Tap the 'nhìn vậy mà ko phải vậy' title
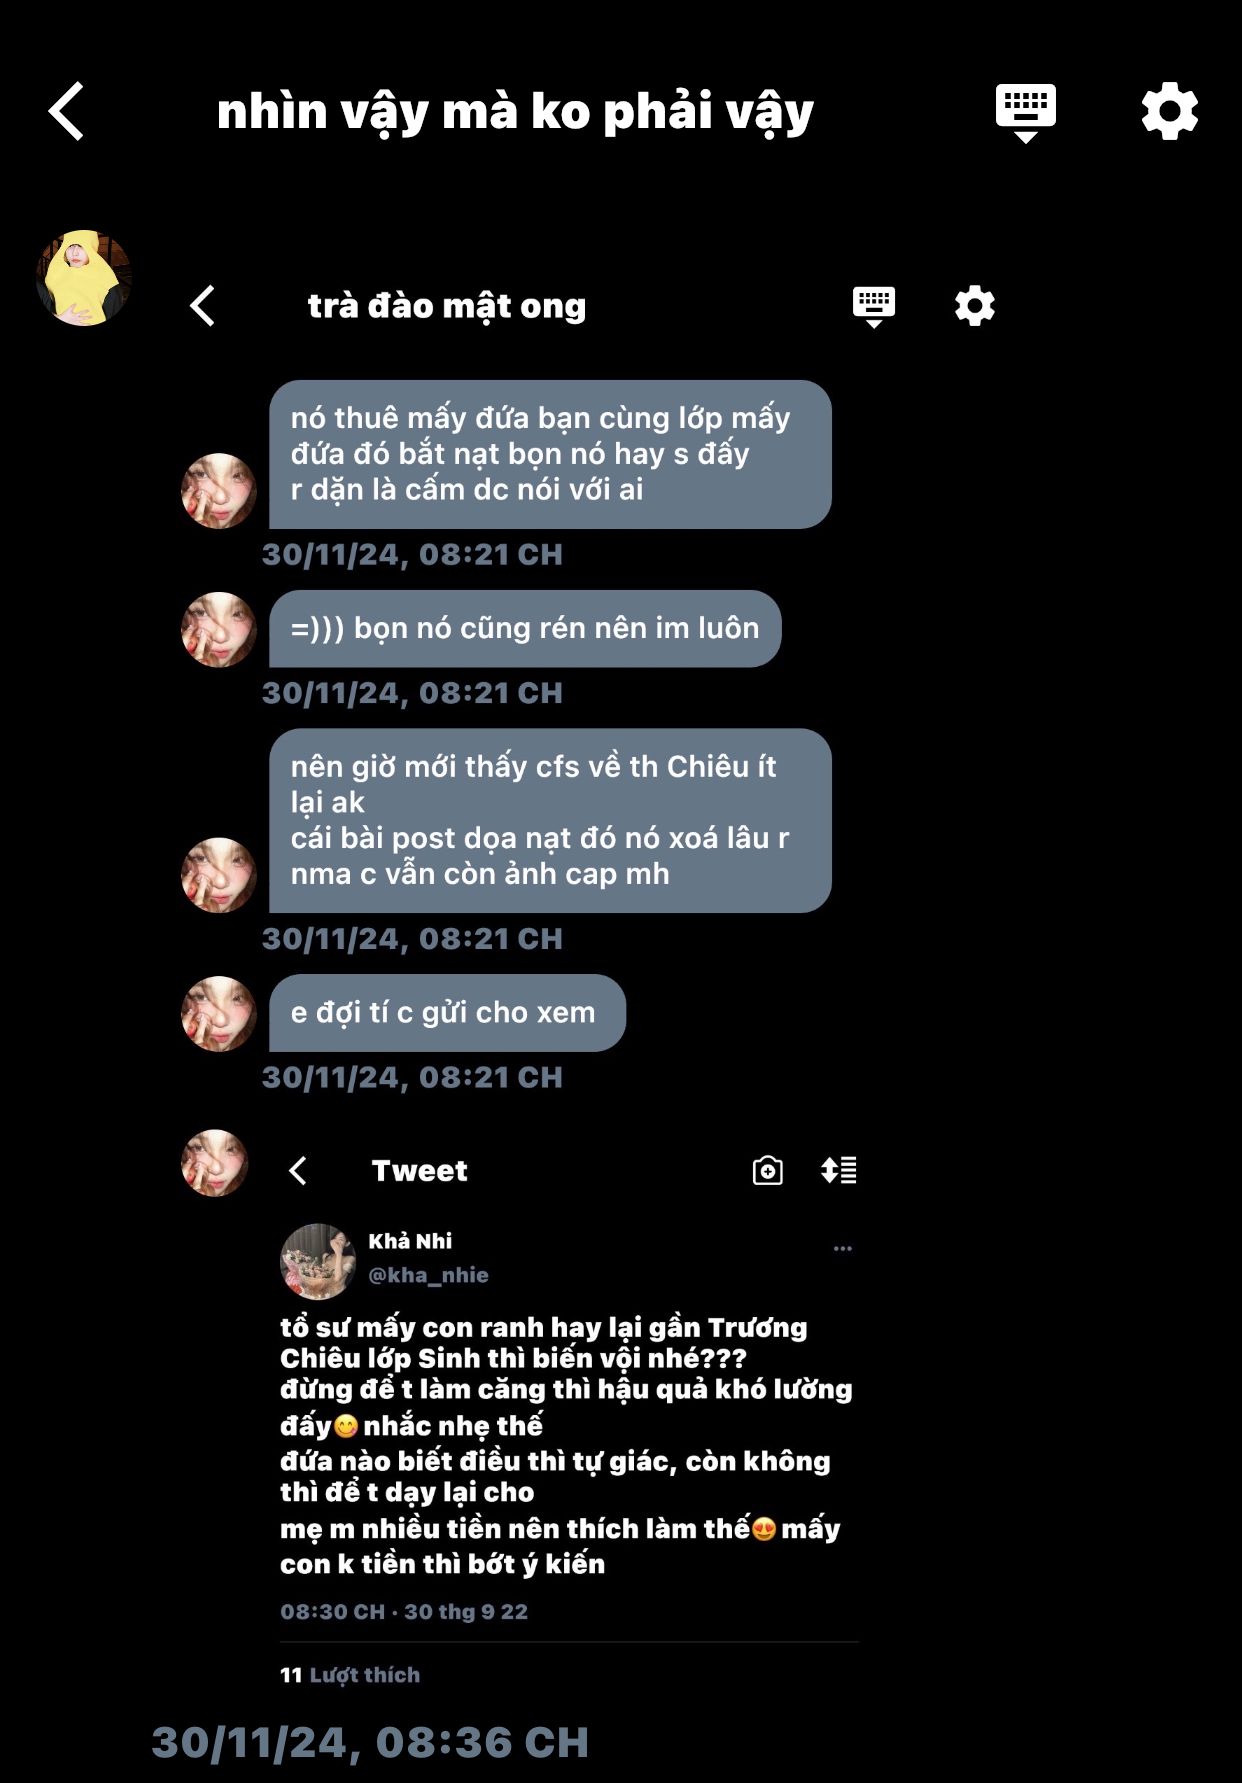The height and width of the screenshot is (1783, 1242). [x=515, y=112]
